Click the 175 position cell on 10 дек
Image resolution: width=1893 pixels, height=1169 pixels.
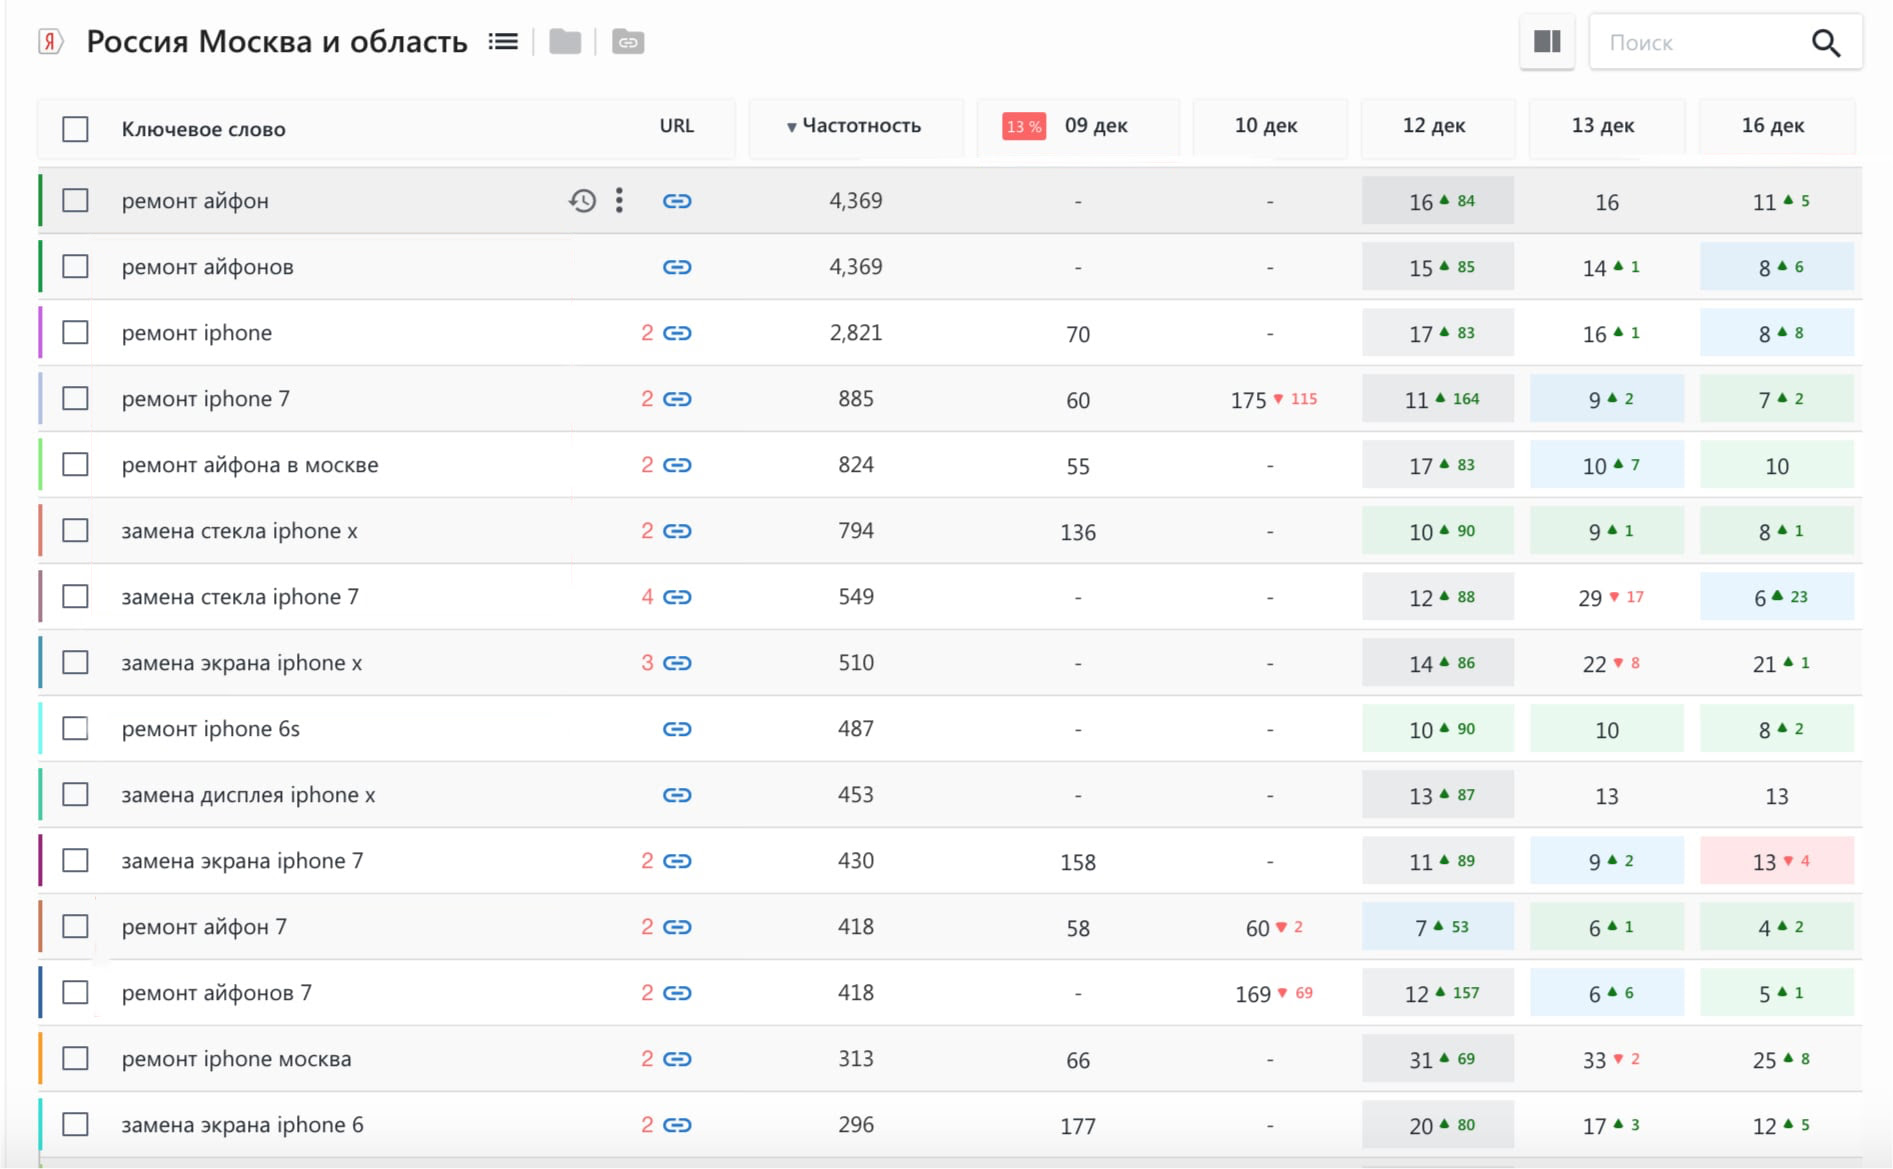pyautogui.click(x=1273, y=400)
